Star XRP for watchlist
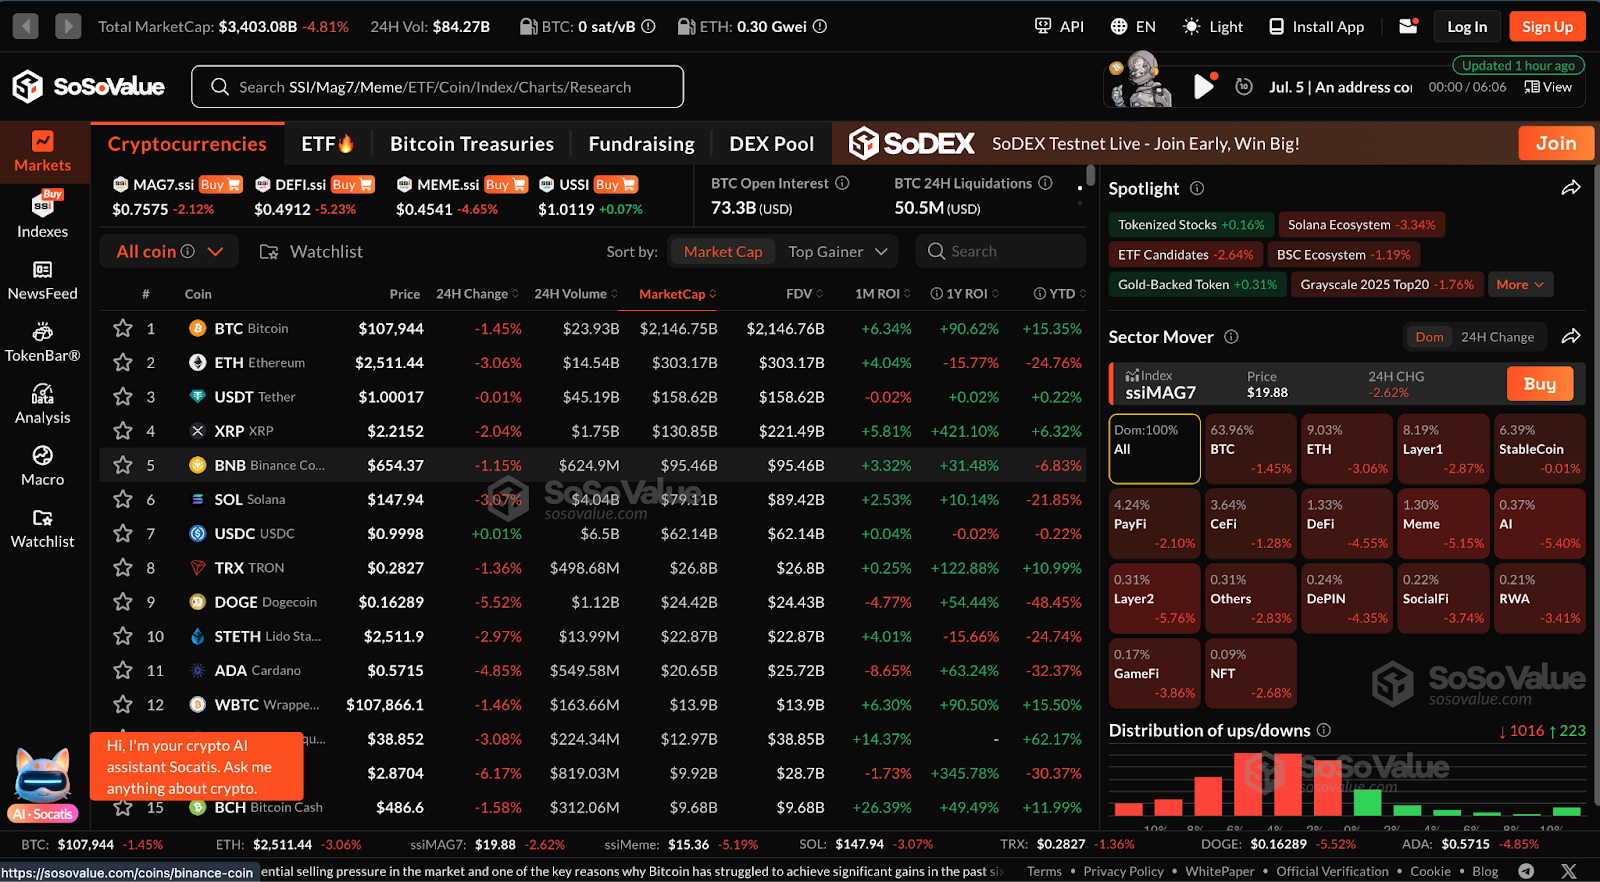 123,431
